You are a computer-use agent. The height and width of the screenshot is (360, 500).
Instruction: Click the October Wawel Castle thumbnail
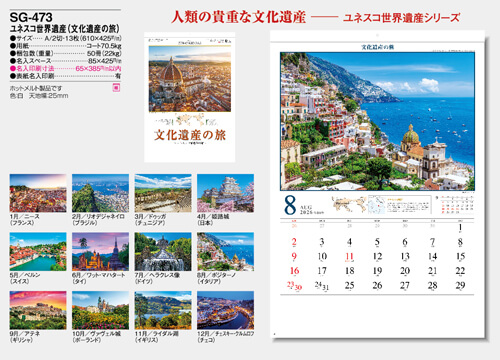100,310
